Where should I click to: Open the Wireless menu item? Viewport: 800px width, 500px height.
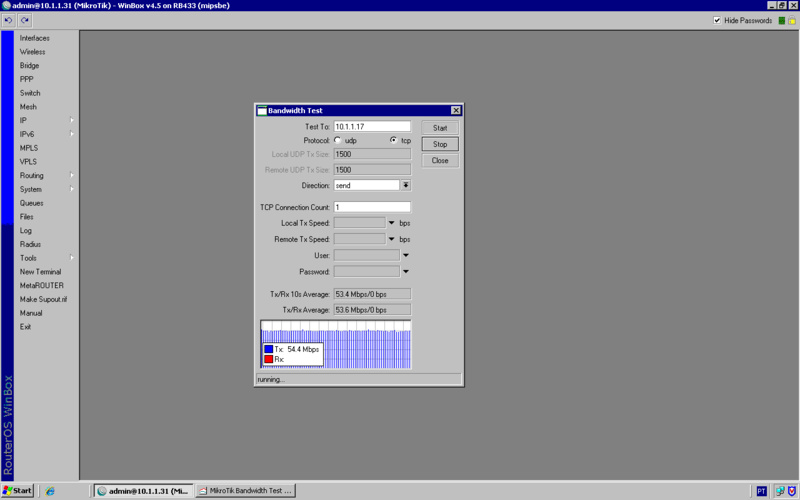(x=32, y=52)
